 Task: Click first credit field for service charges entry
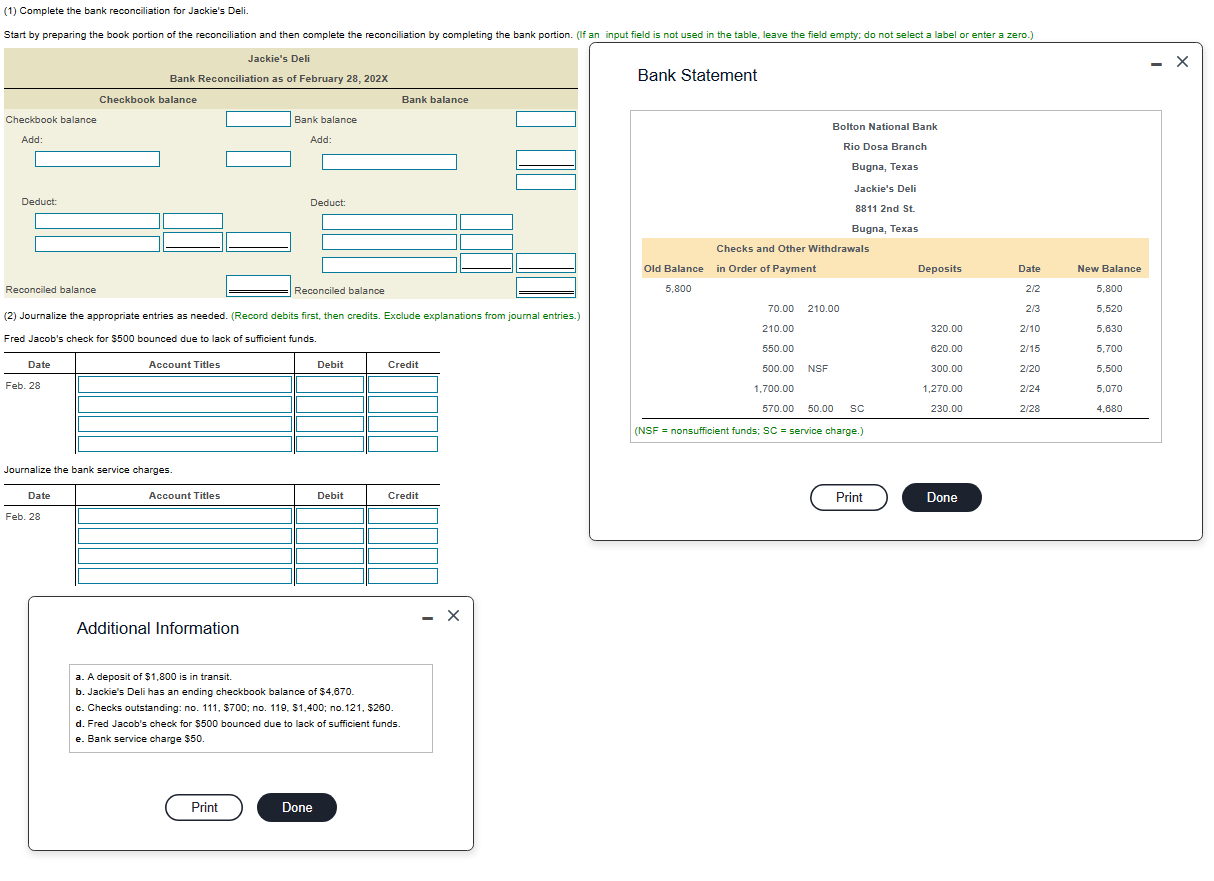click(403, 516)
